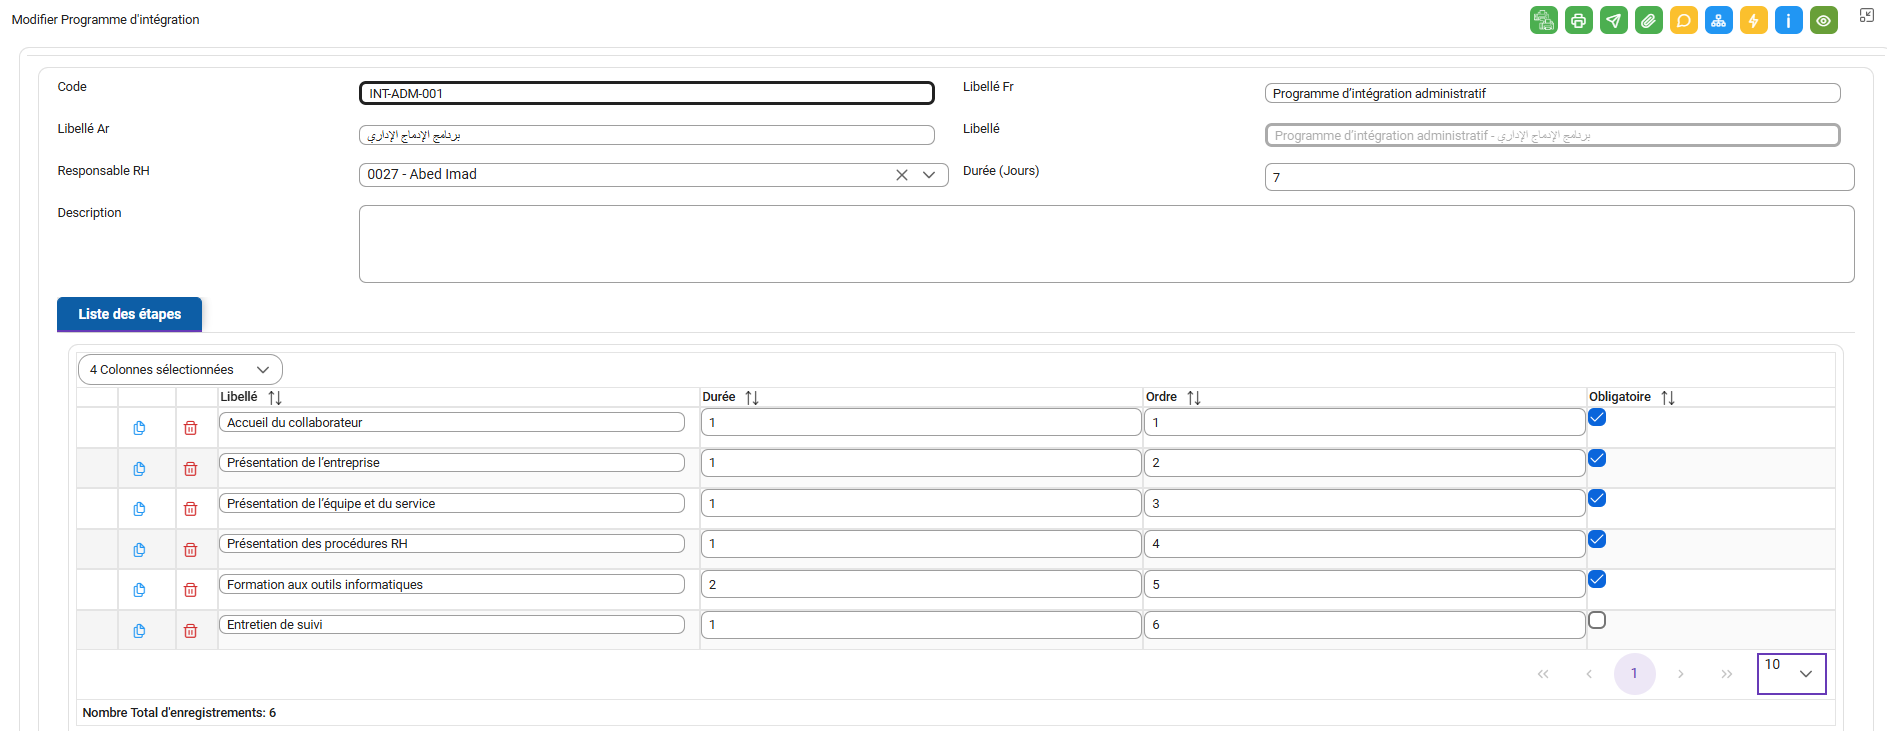Screen dimensions: 1887x731
Task: Click the shrink window icon beside the toolbar
Action: pos(1866,15)
